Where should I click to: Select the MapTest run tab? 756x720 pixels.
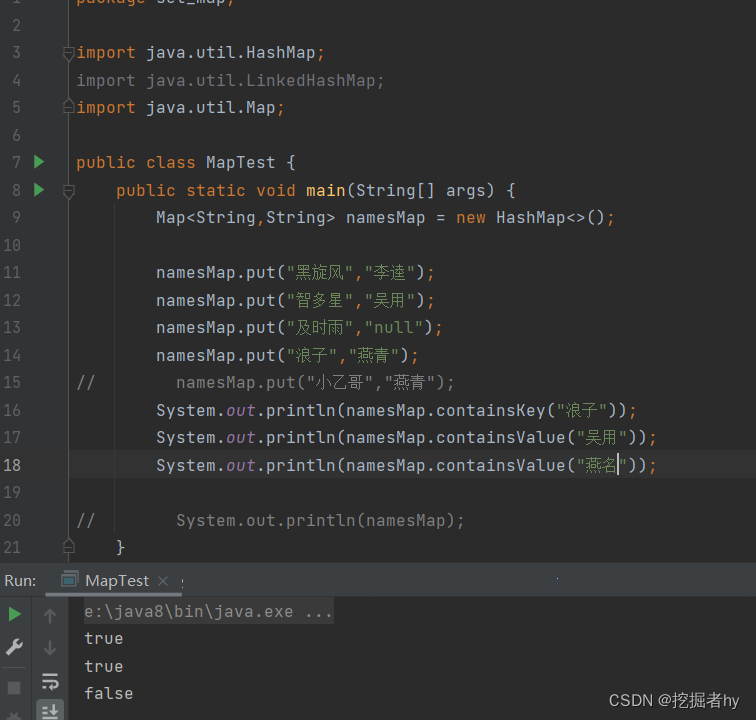116,581
